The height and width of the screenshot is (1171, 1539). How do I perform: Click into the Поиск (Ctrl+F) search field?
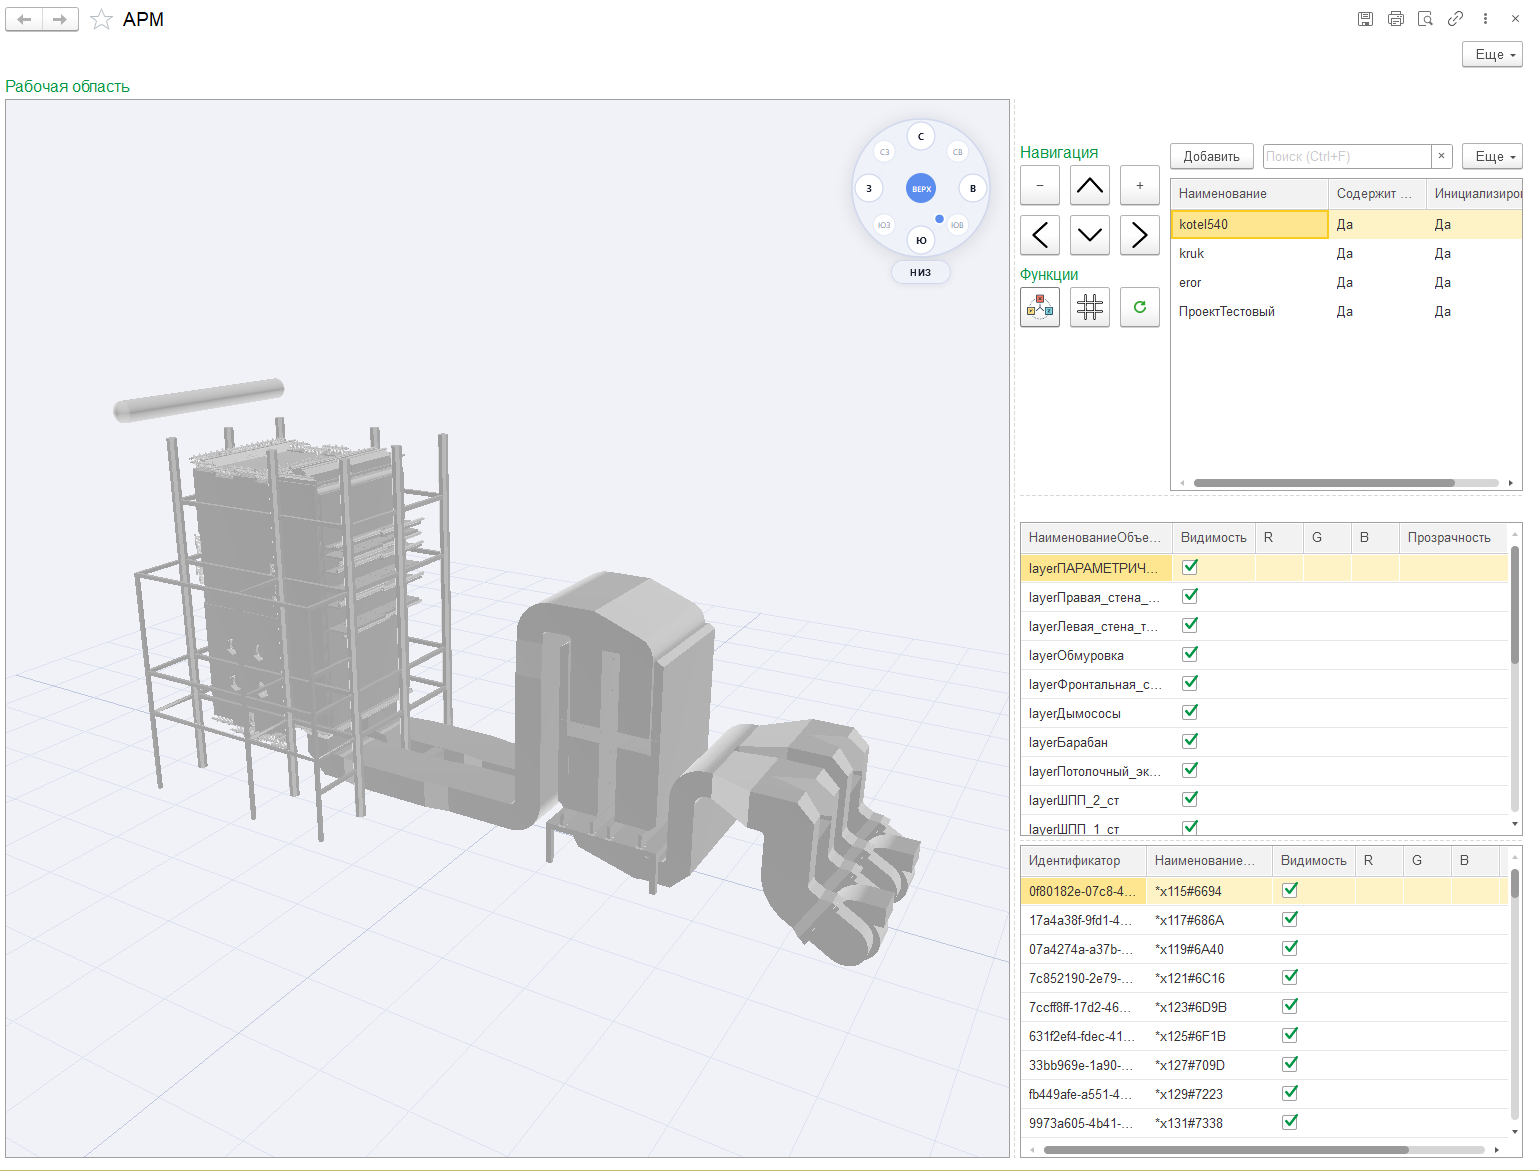coord(1346,156)
